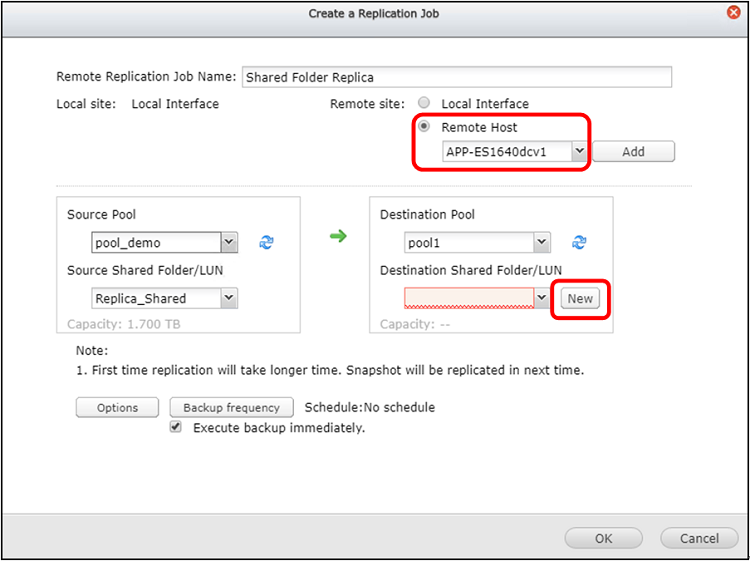
Task: Confirm the job with OK
Action: pos(603,538)
